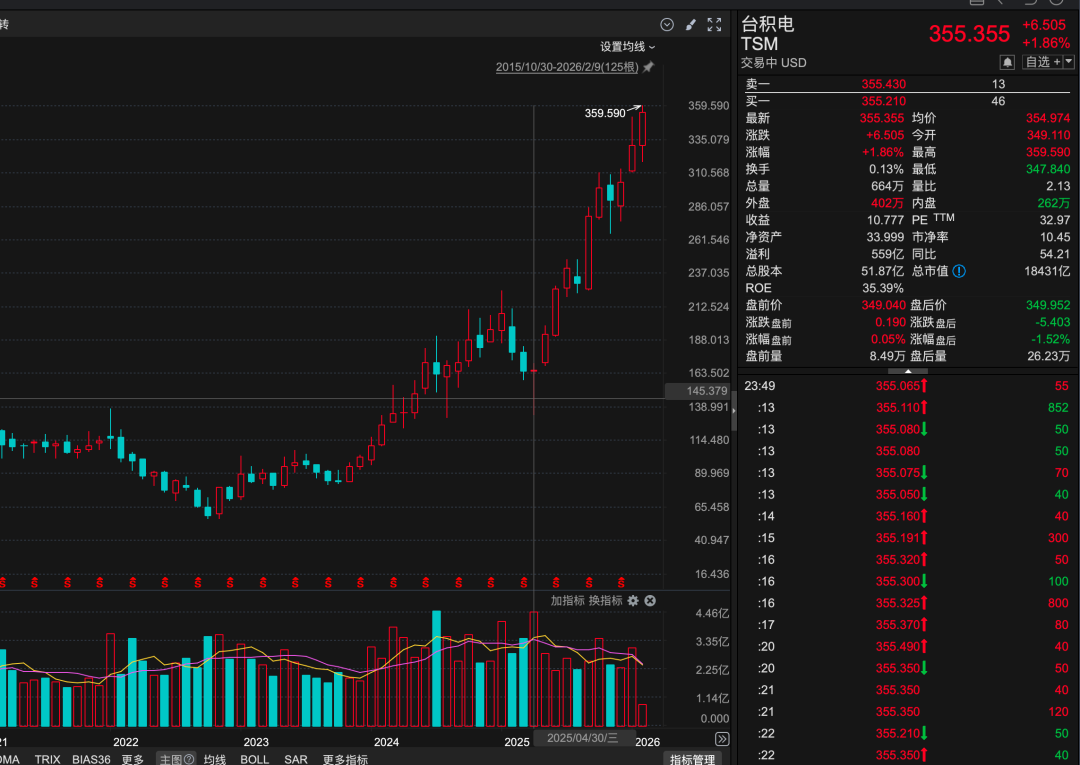Click the 最低 value 347.840
The height and width of the screenshot is (765, 1080).
1048,169
